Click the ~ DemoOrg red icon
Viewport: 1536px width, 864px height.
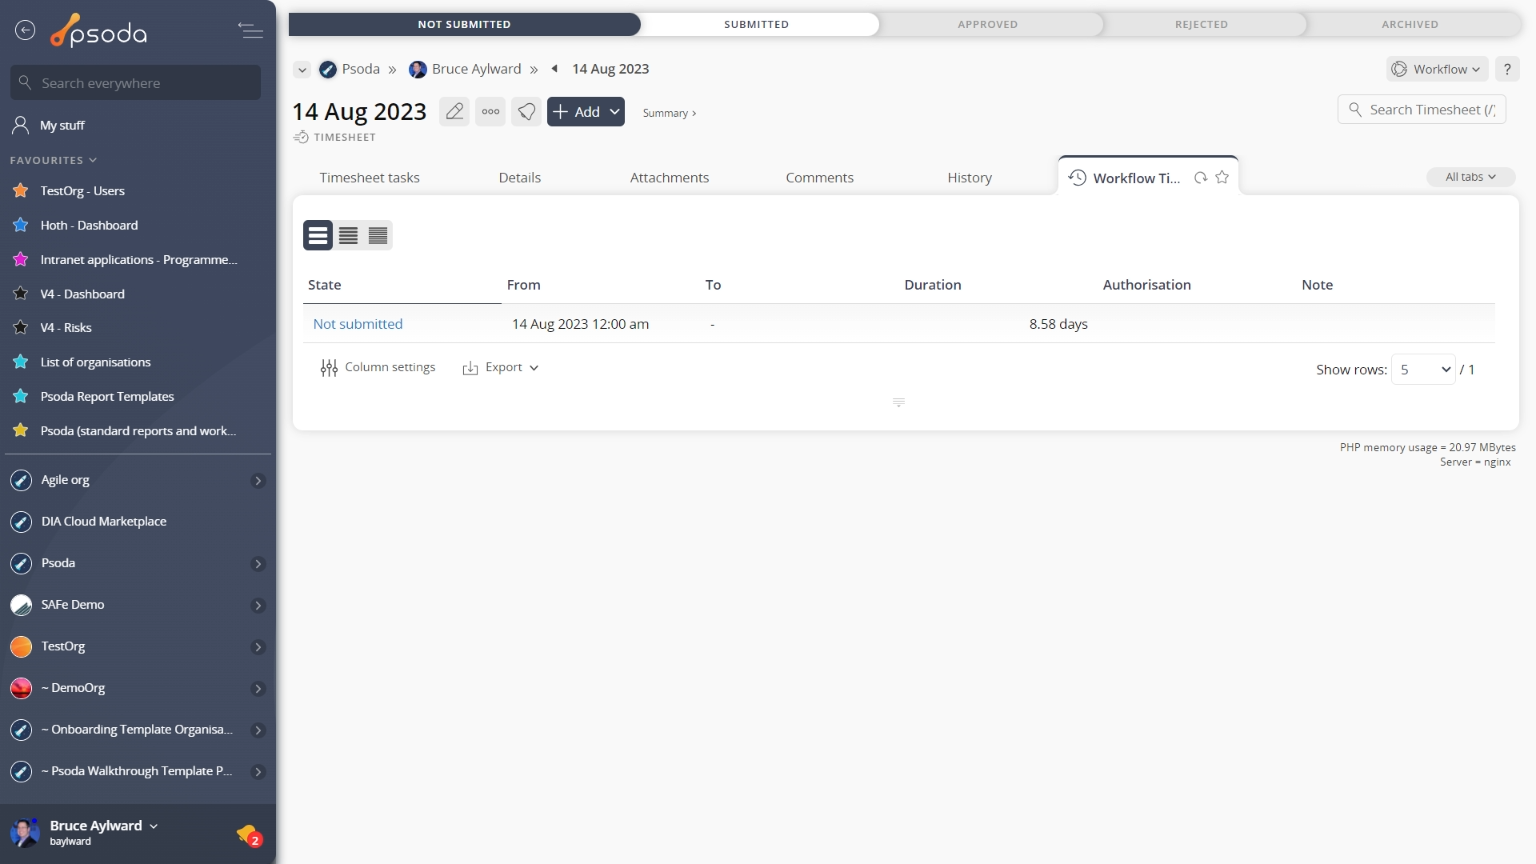21,688
